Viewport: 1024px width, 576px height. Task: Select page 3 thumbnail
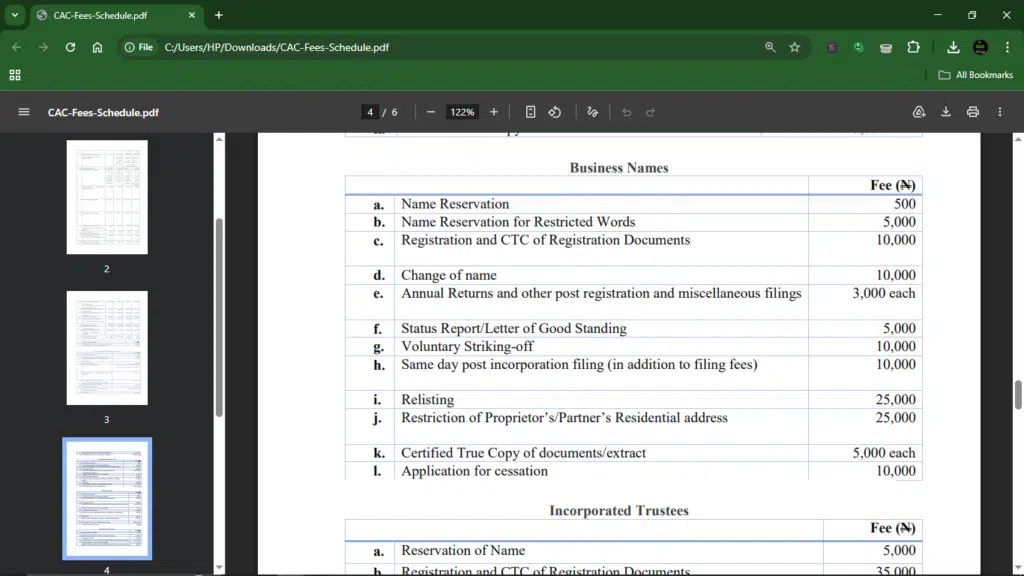(107, 348)
